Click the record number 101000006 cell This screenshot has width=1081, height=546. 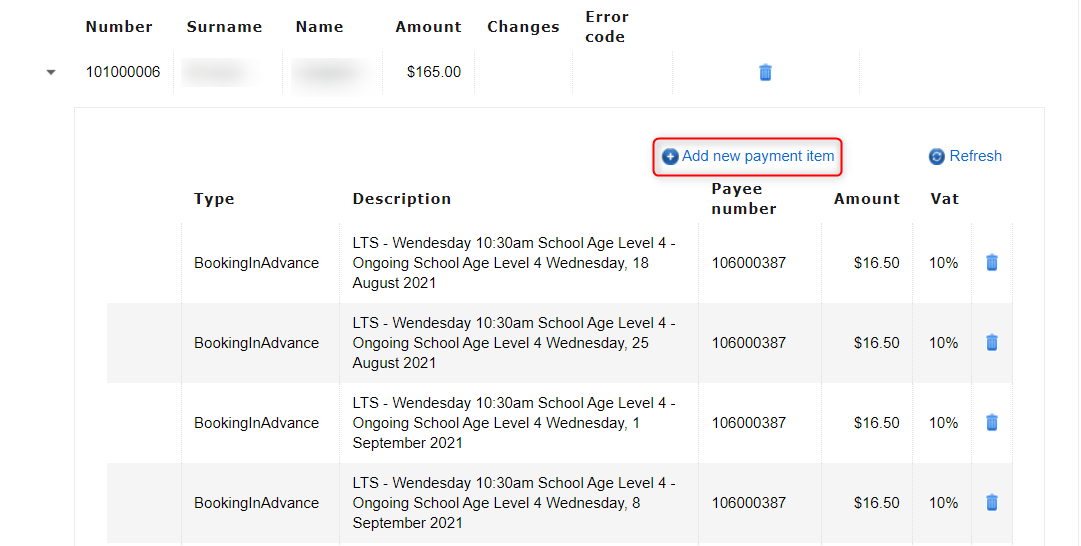coord(123,72)
